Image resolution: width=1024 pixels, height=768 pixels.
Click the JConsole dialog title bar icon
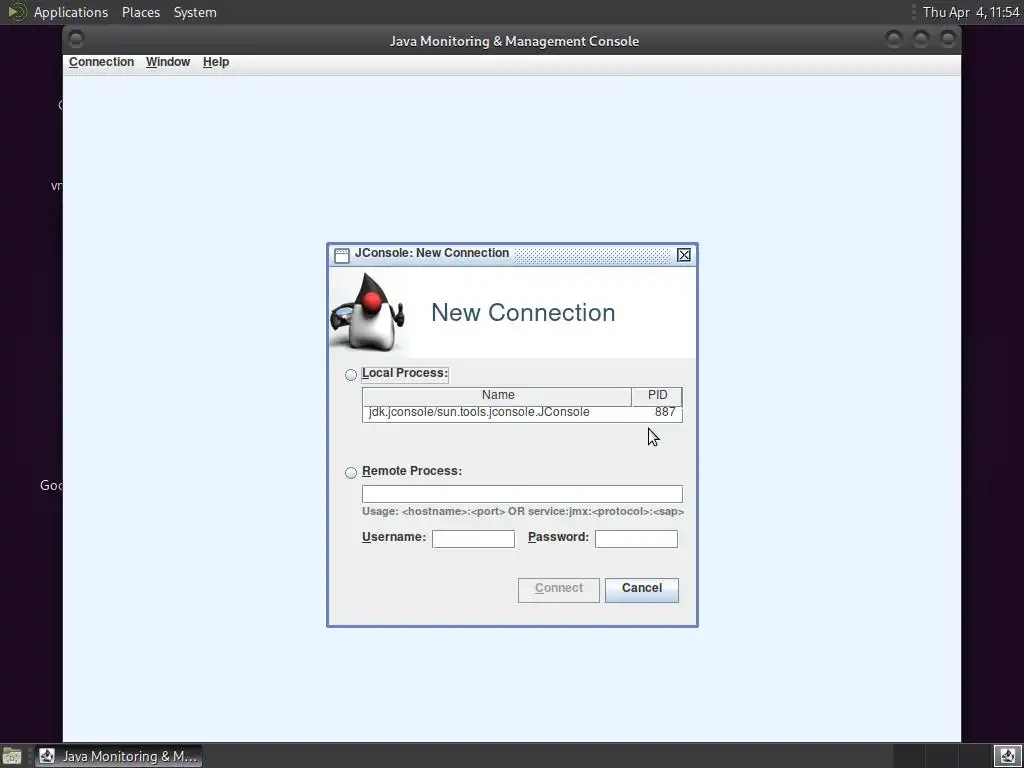pyautogui.click(x=342, y=255)
